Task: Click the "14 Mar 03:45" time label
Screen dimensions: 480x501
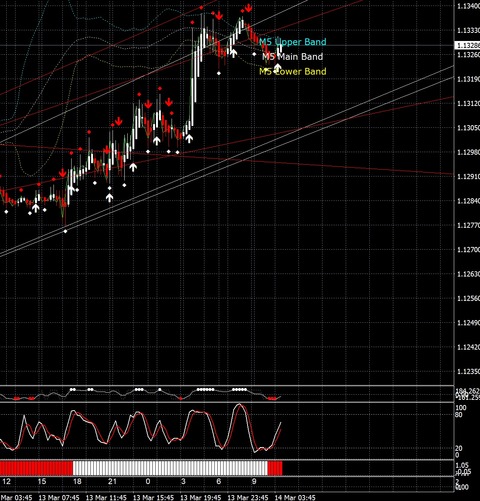Action: click(295, 497)
